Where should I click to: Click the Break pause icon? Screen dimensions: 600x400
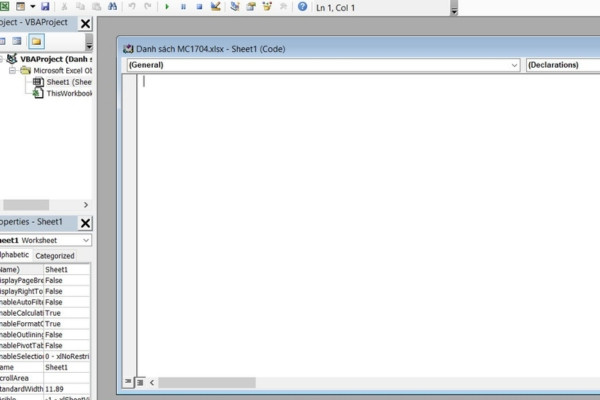pos(183,7)
